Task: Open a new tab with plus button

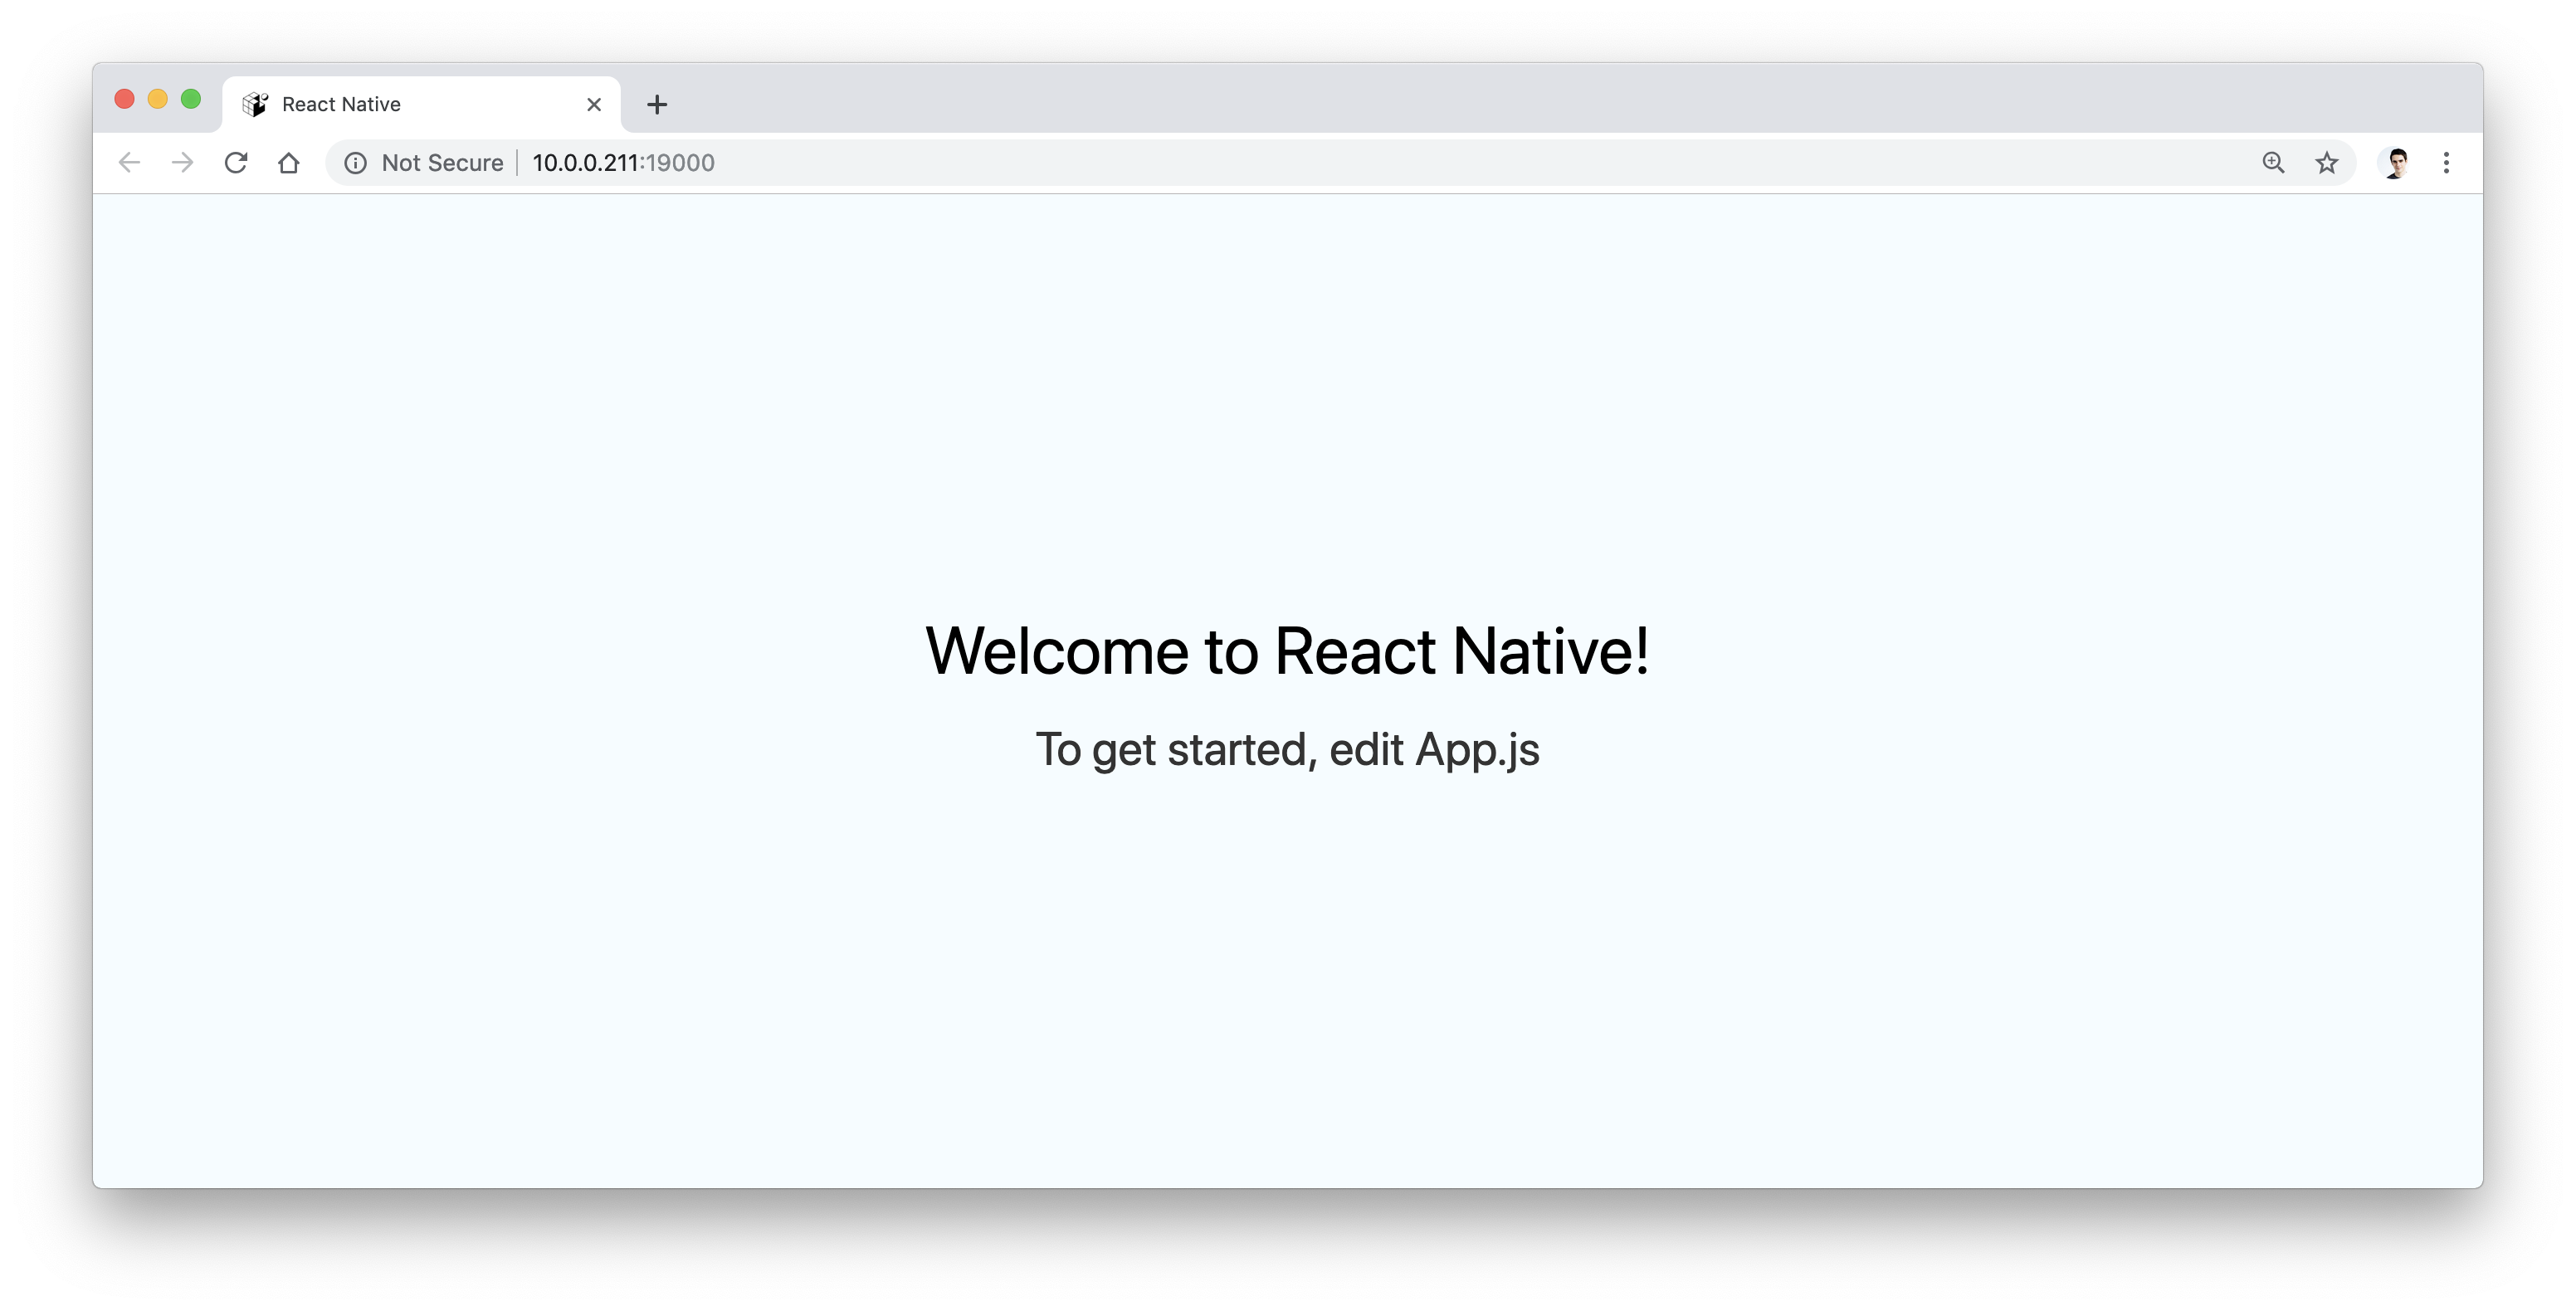Action: (657, 104)
